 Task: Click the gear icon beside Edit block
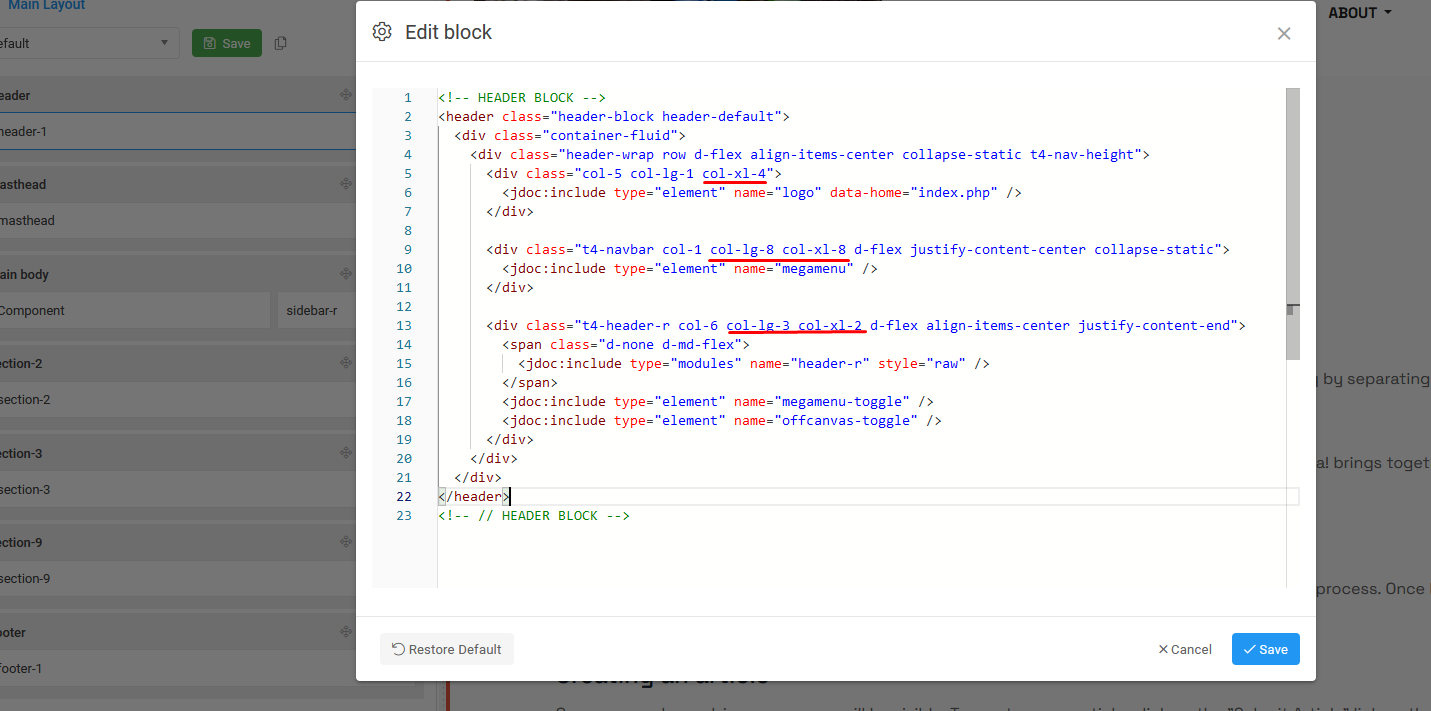382,32
